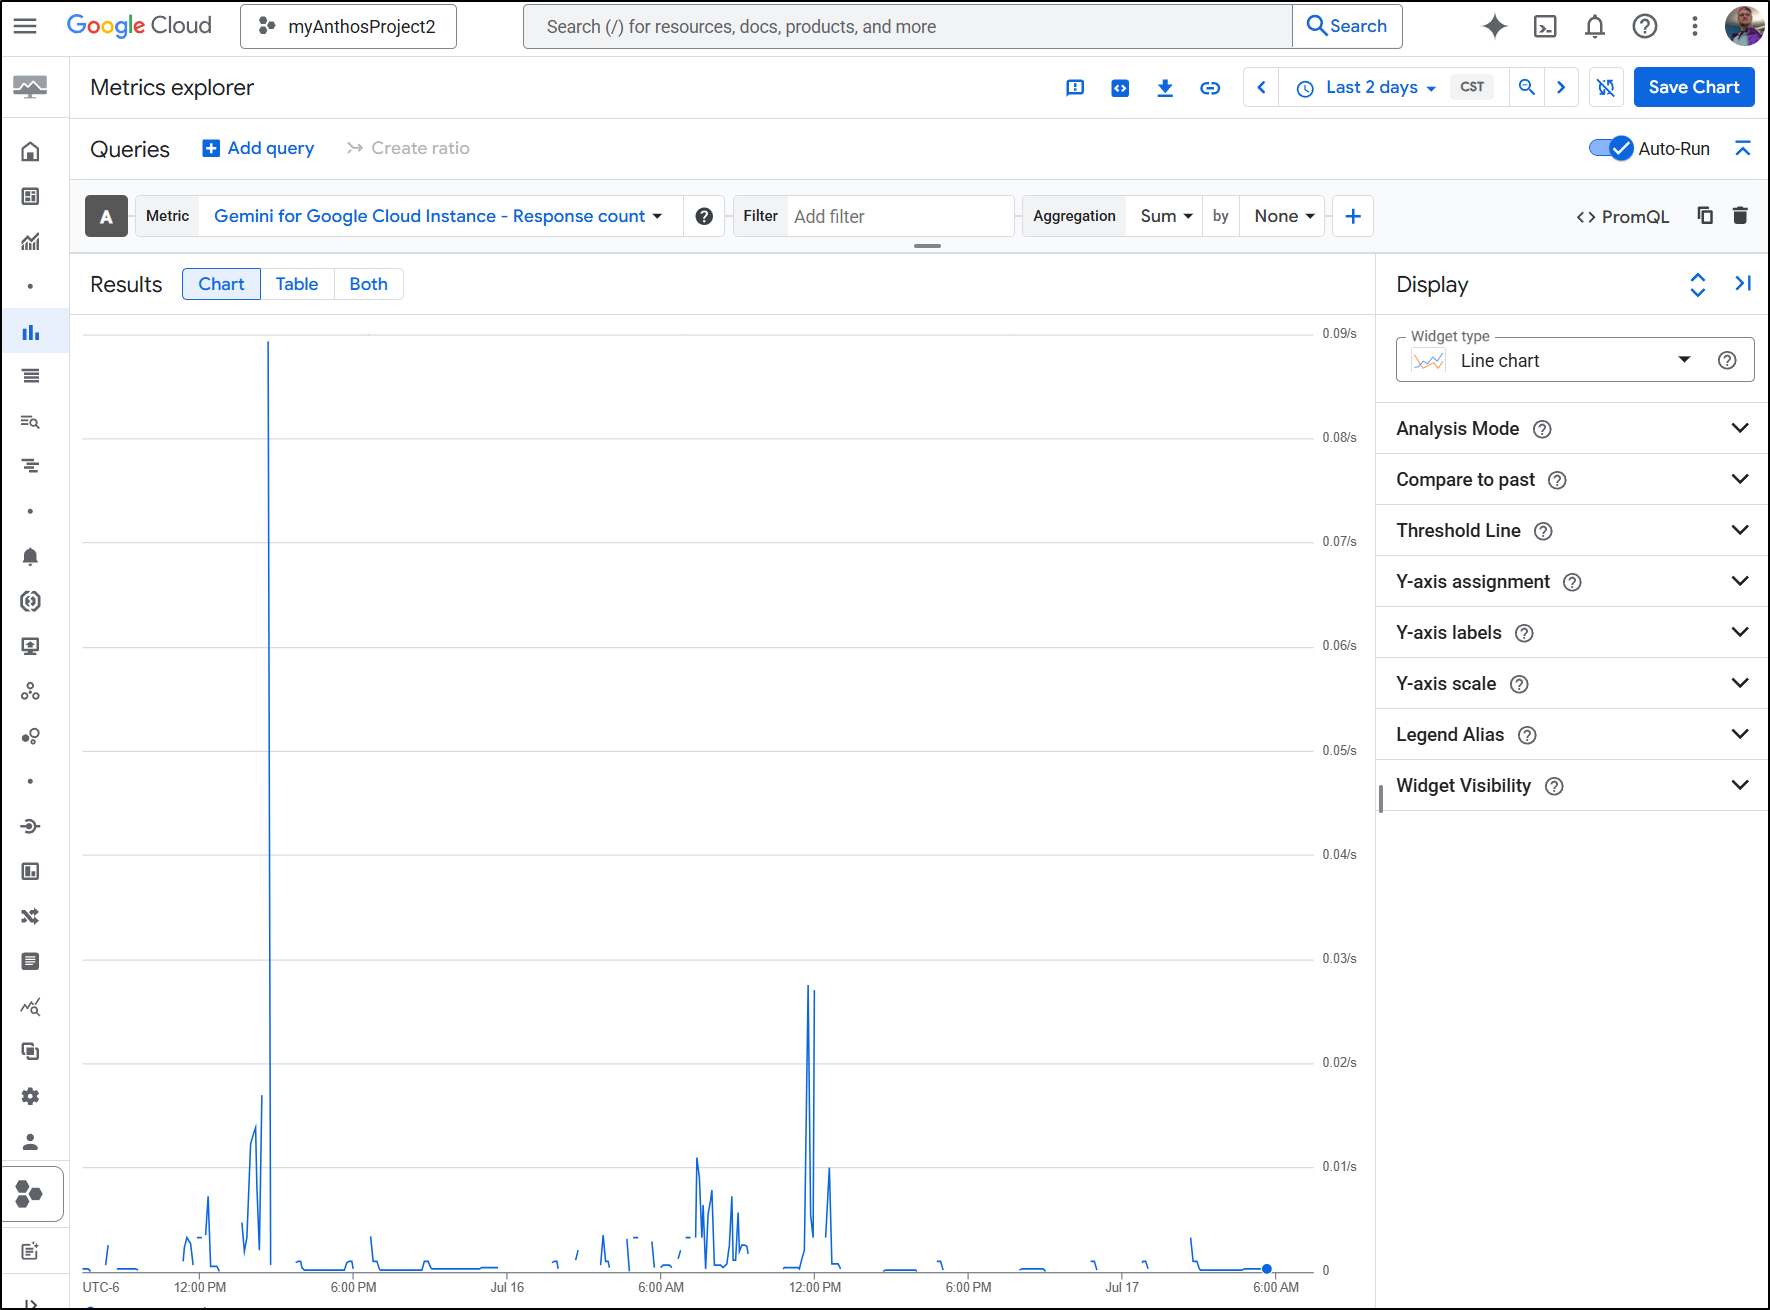
Task: Open the Widget type Line chart dropdown
Action: (1552, 361)
